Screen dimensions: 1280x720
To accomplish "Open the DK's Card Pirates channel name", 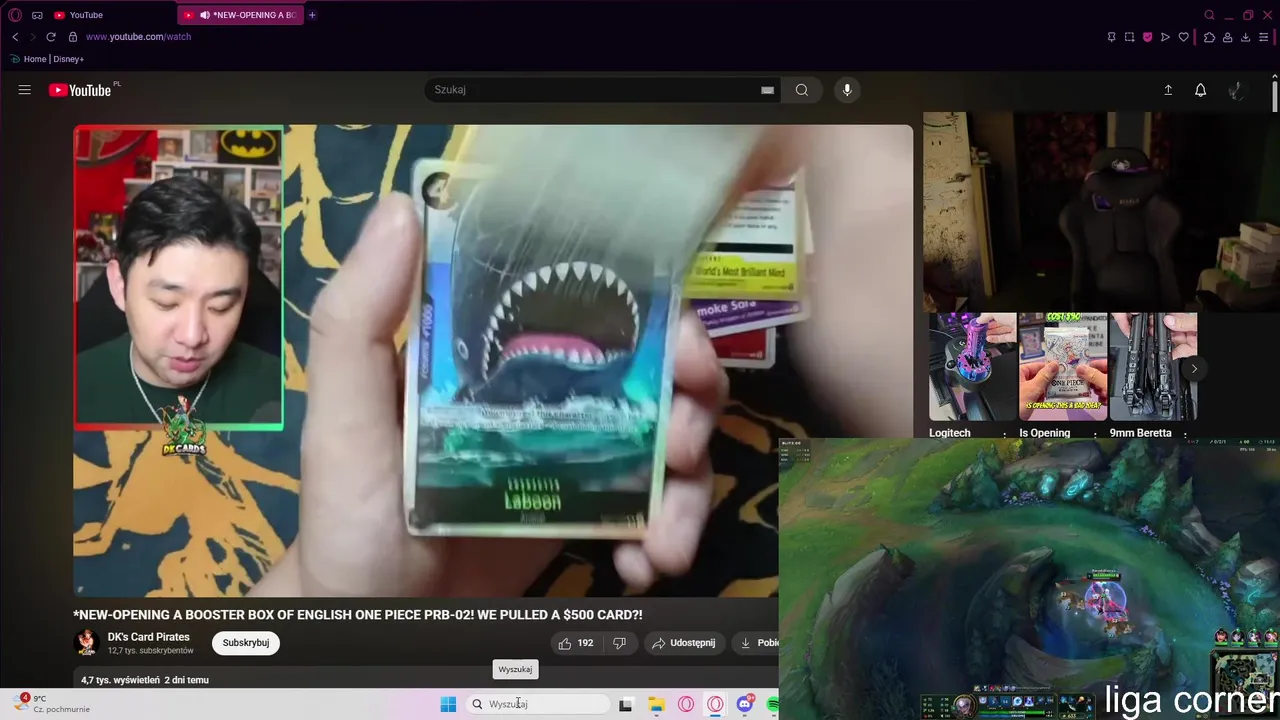I will coord(148,637).
